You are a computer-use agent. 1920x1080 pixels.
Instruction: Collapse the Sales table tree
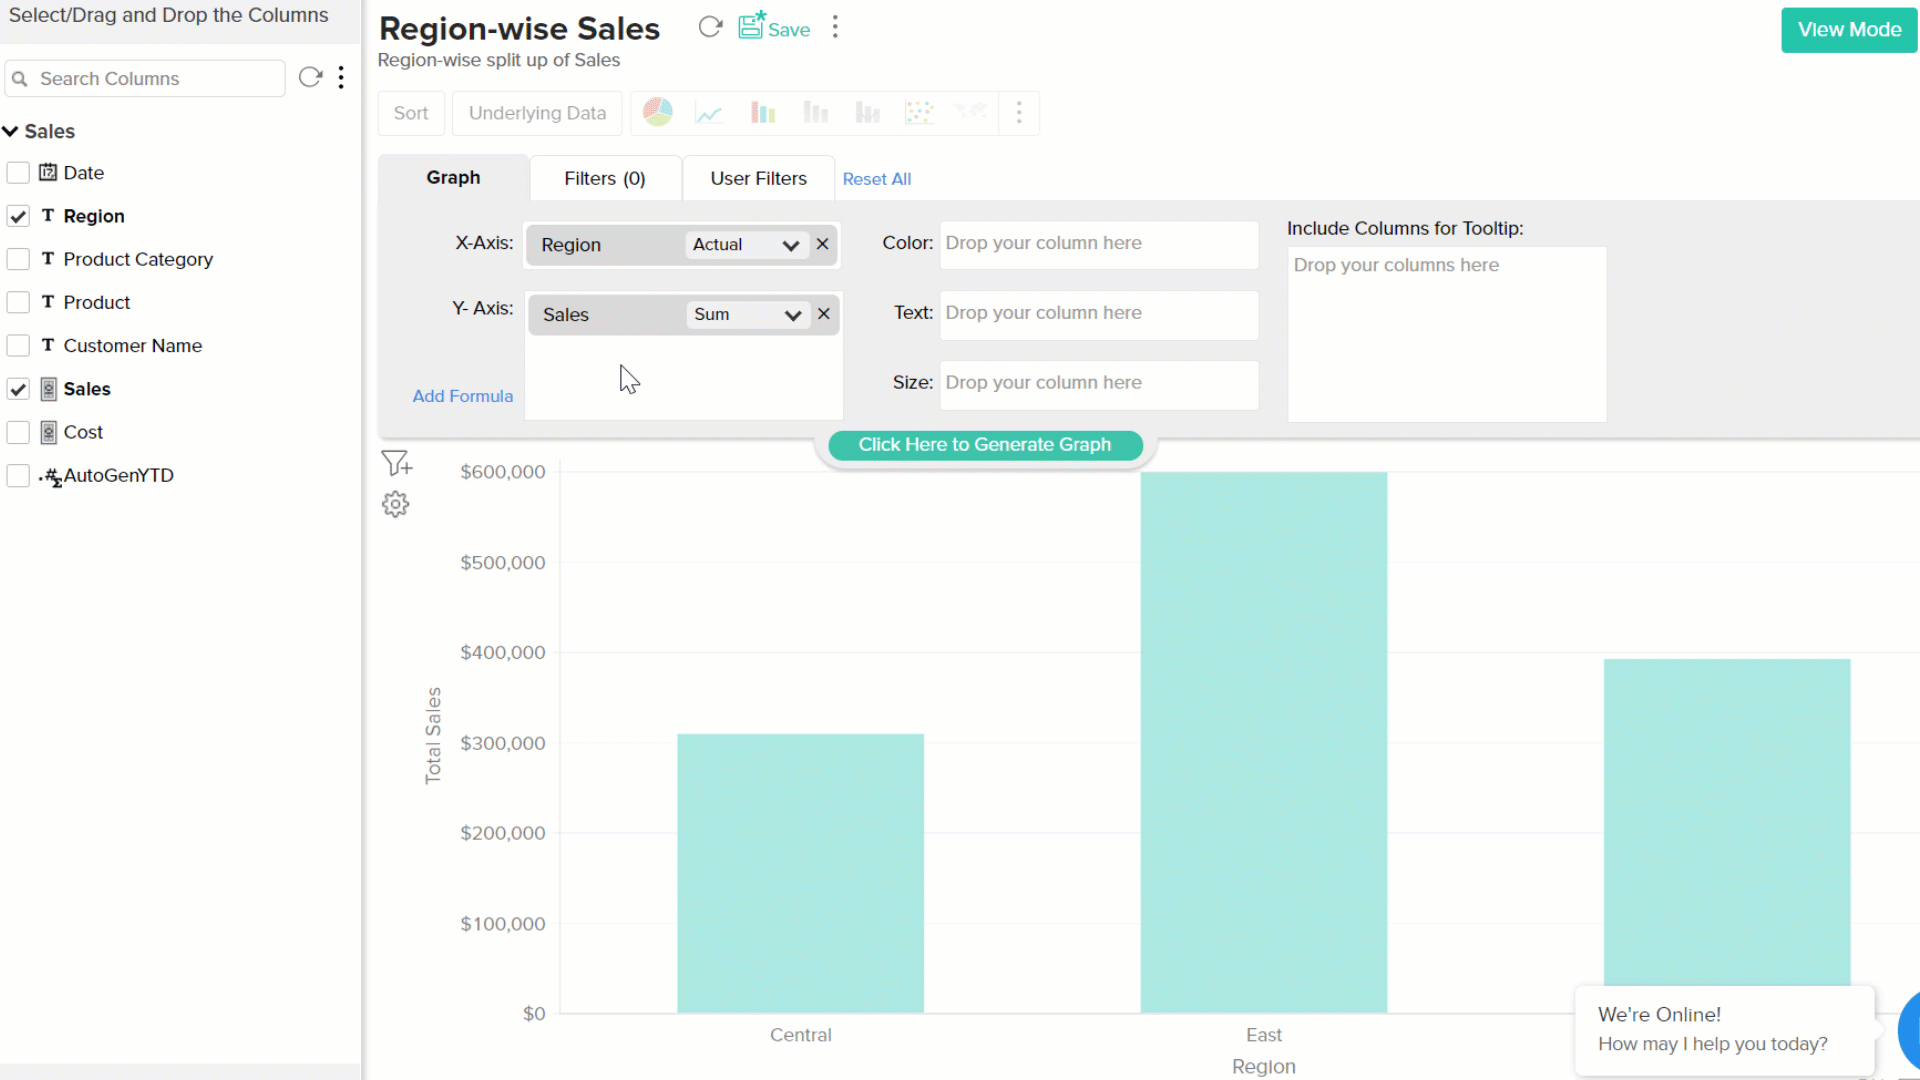(x=11, y=131)
